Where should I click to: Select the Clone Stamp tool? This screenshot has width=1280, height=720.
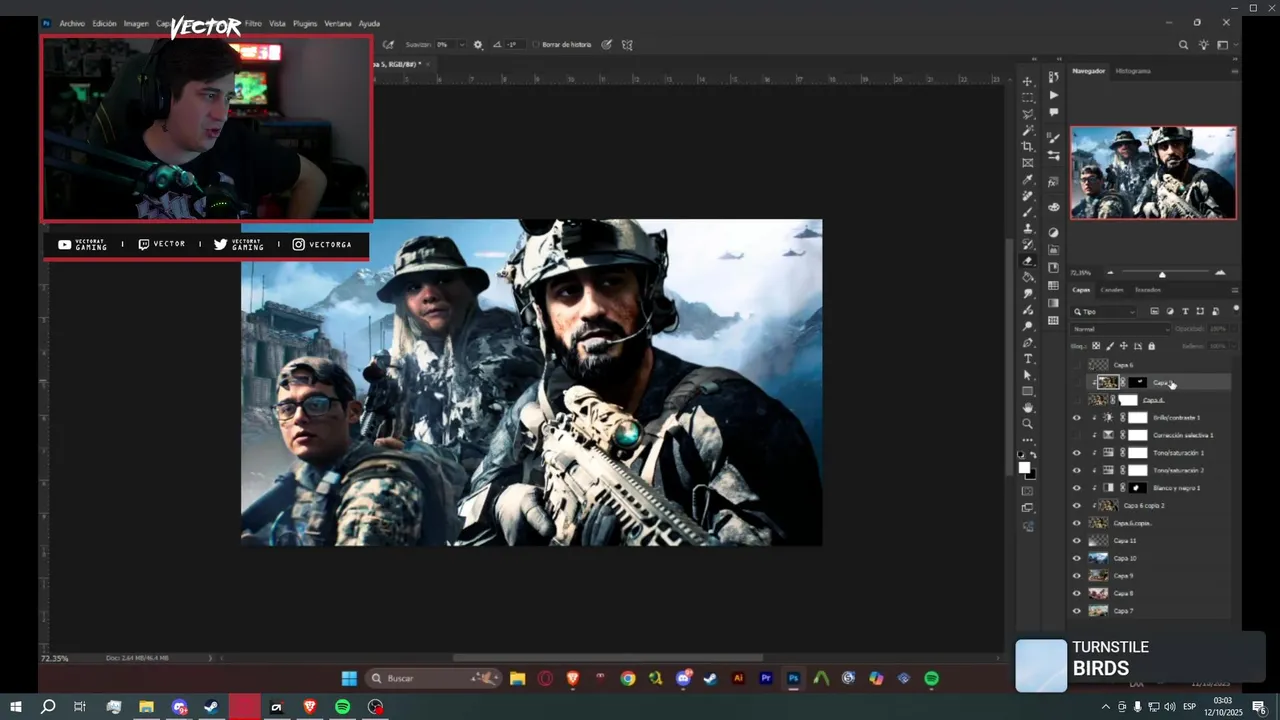tap(1027, 229)
